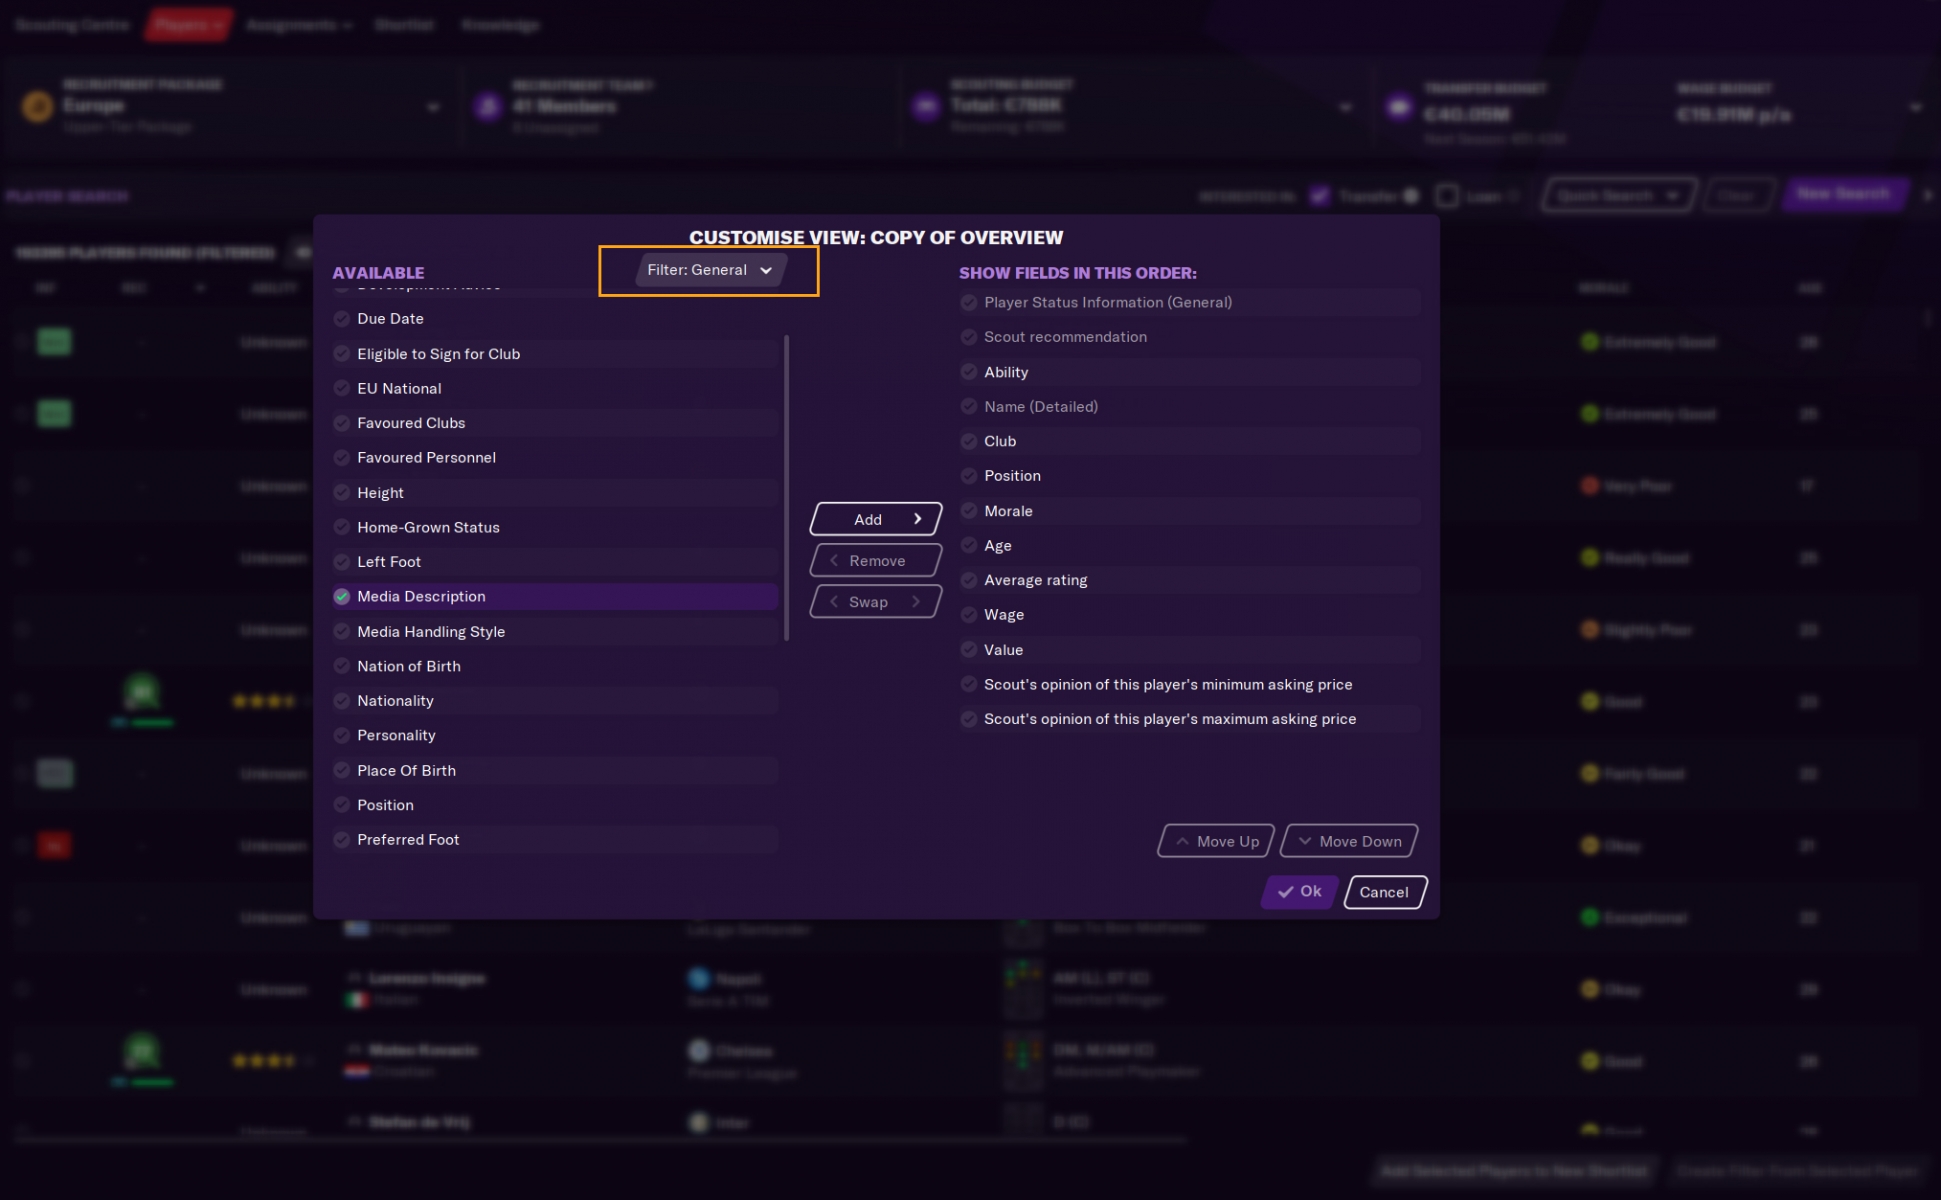Enable the Media Description checkbox

[x=344, y=596]
